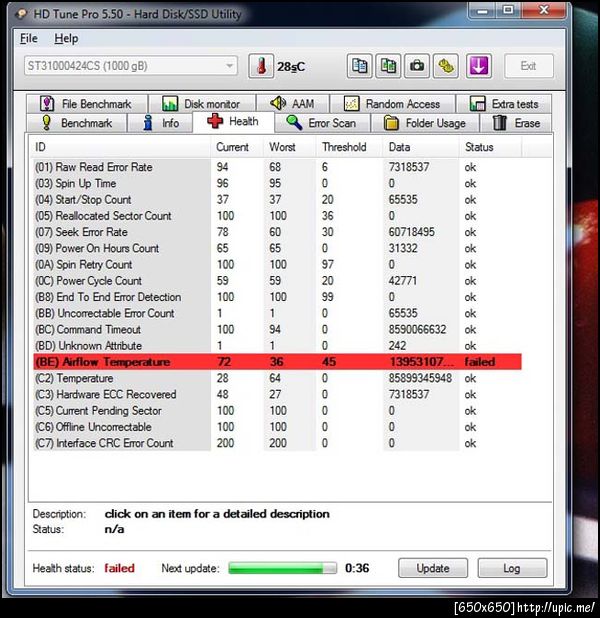
Task: Click the data value 60718495
Action: tap(412, 232)
